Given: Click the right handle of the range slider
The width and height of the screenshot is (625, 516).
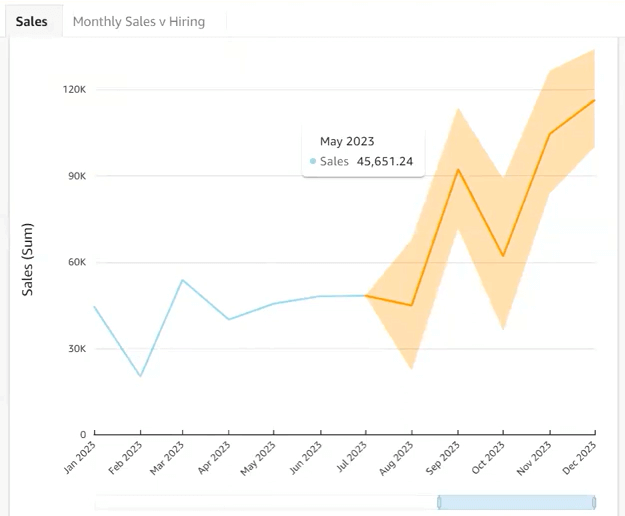Looking at the screenshot, I should pos(594,502).
